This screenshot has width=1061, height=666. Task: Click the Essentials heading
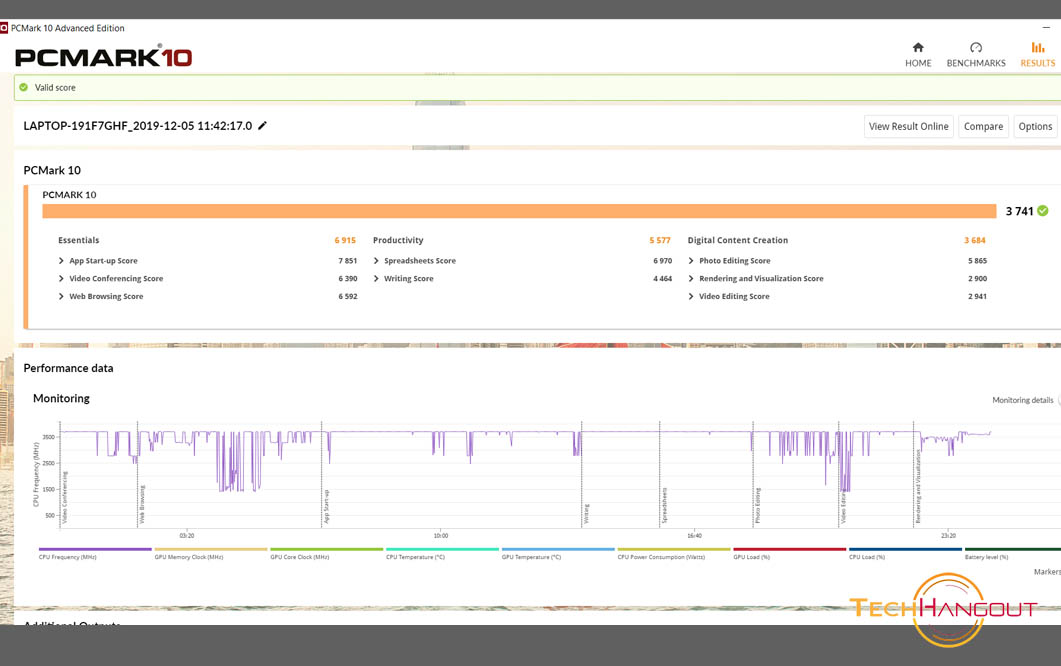78,240
